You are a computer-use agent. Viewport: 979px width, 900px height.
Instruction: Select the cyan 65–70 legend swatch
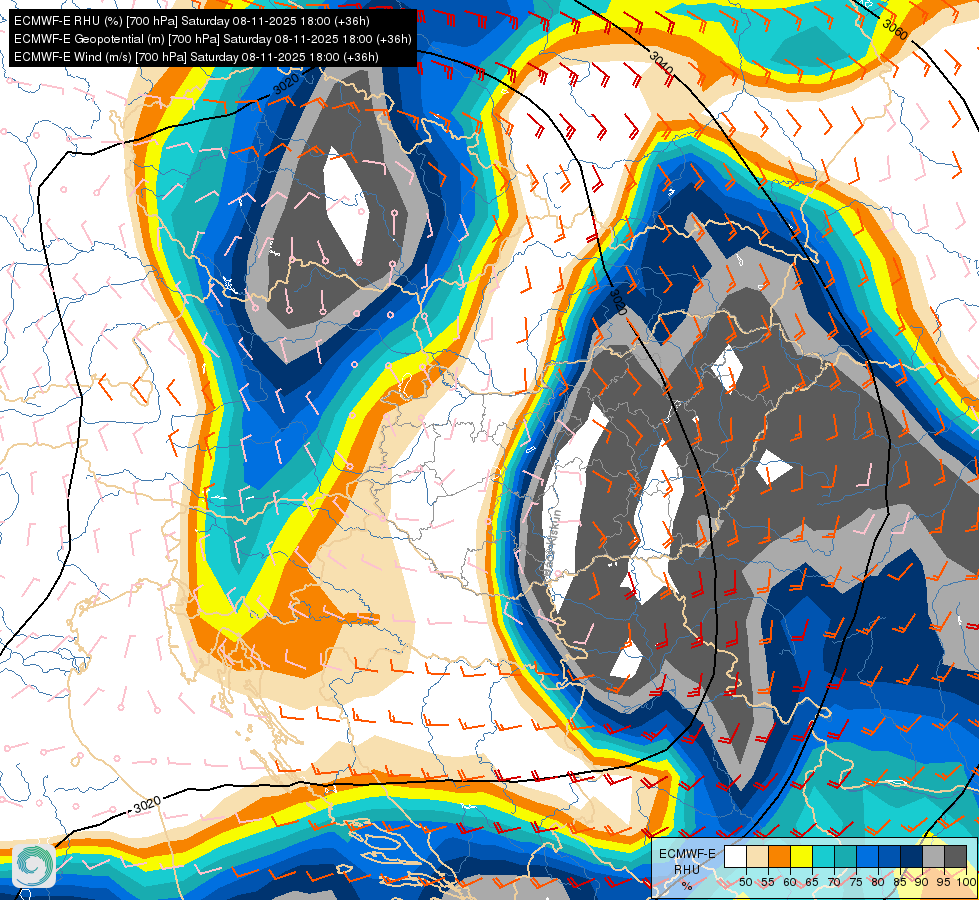coord(824,856)
